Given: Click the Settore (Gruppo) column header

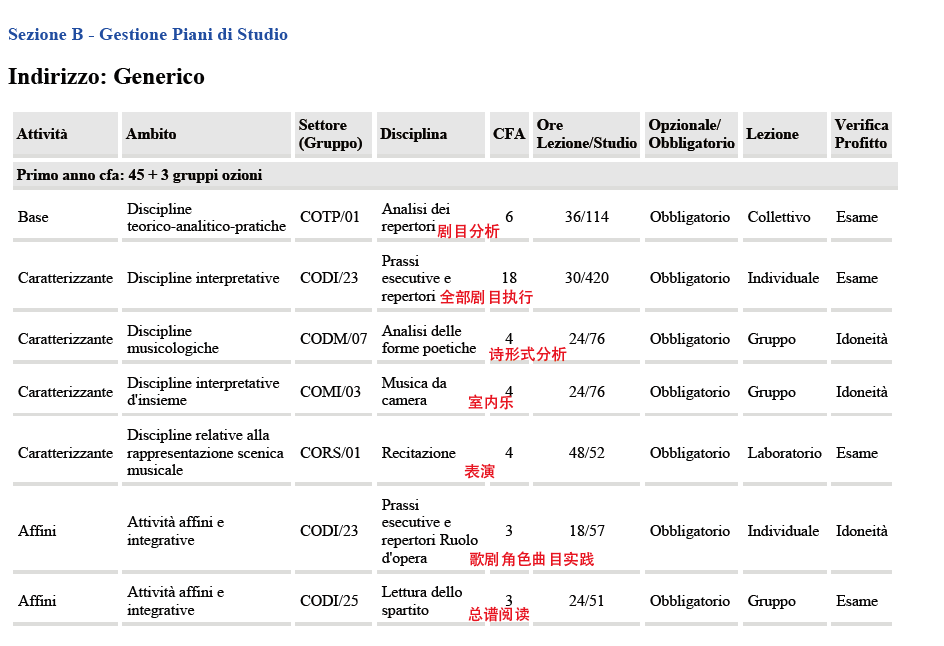Looking at the screenshot, I should point(333,134).
